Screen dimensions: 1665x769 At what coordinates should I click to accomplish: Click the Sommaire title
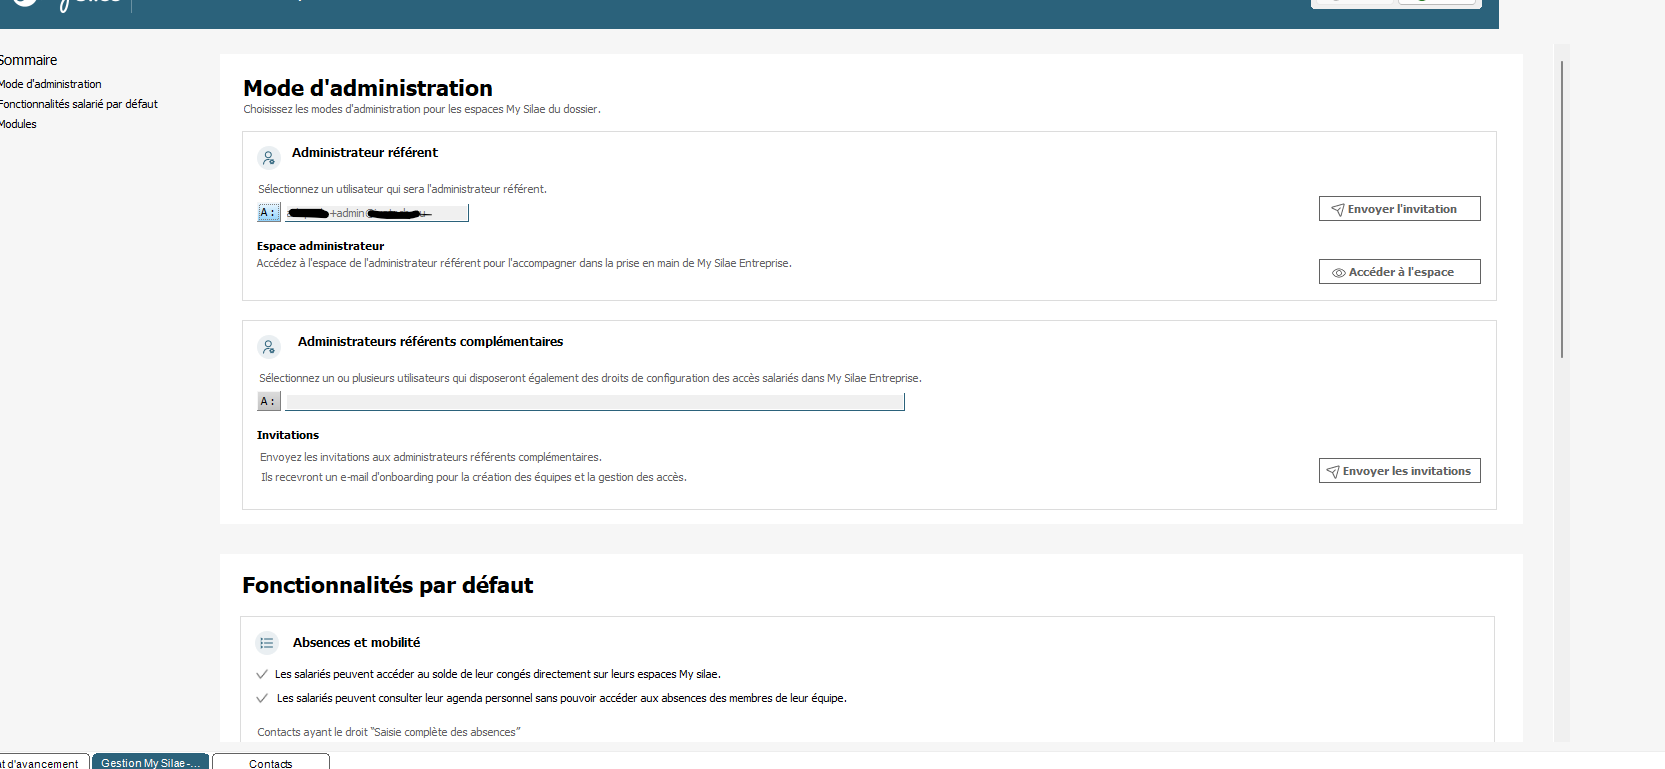coord(28,60)
